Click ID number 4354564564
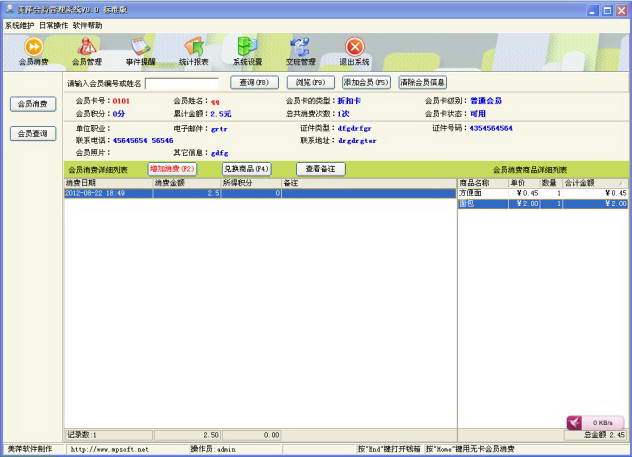The image size is (632, 457). [491, 128]
